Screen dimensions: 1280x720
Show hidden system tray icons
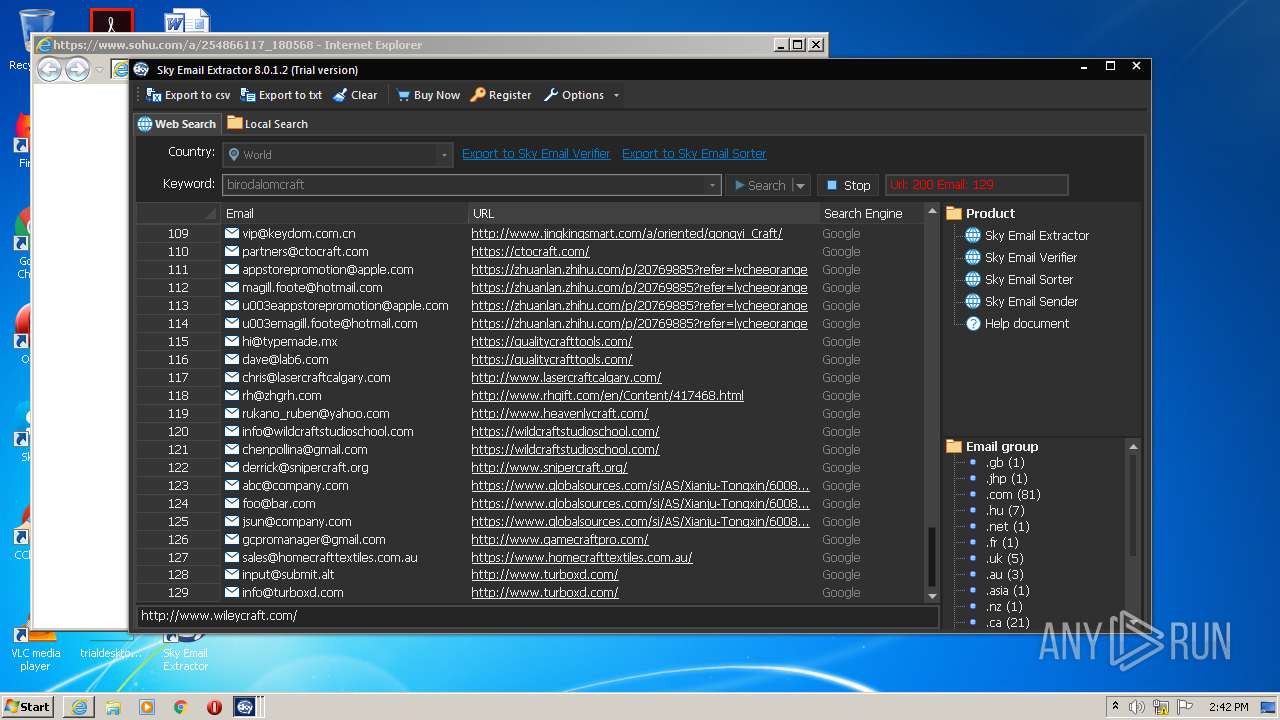click(x=1115, y=706)
